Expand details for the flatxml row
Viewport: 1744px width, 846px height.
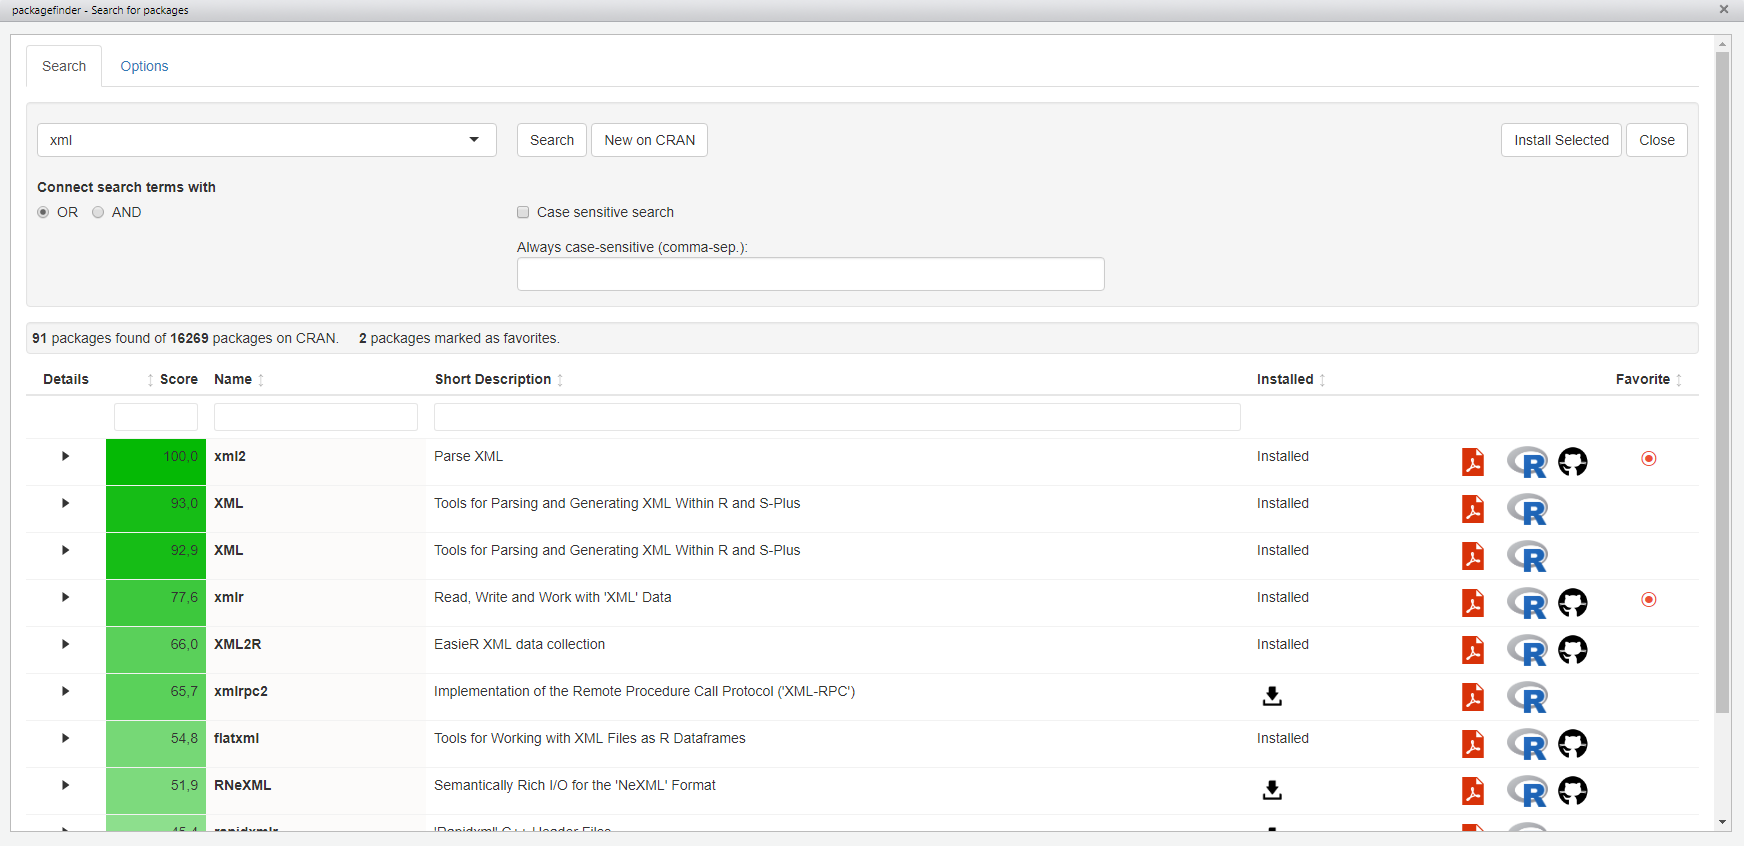coord(66,738)
